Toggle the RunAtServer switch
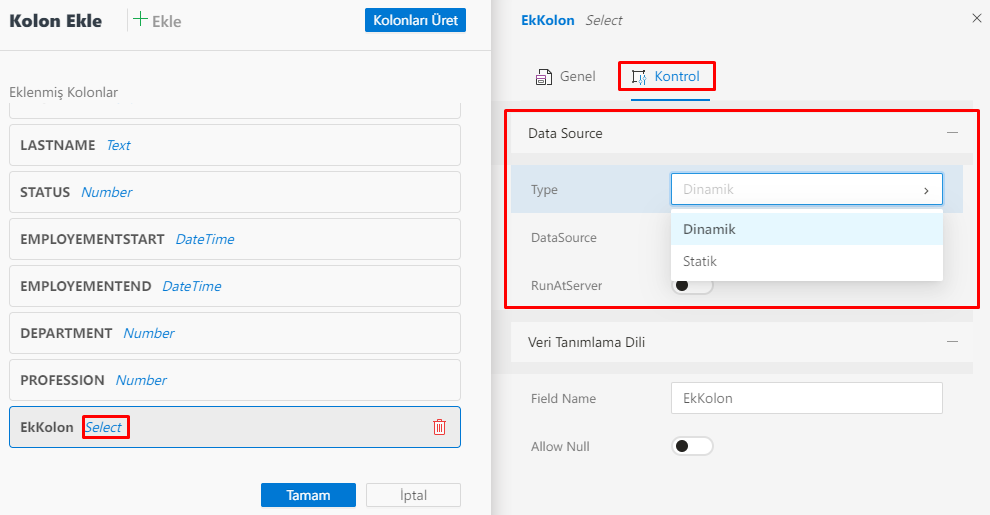This screenshot has height=515, width=990. tap(692, 285)
